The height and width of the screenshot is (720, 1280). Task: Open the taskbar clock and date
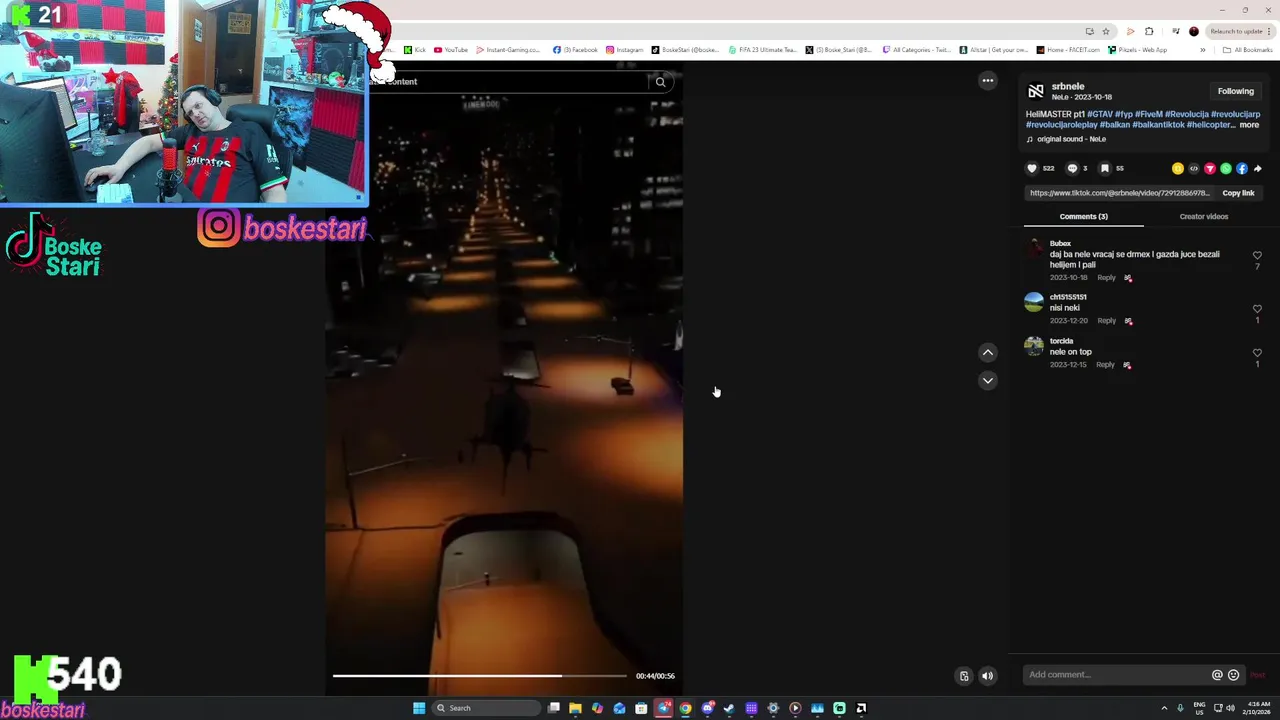coord(1258,708)
